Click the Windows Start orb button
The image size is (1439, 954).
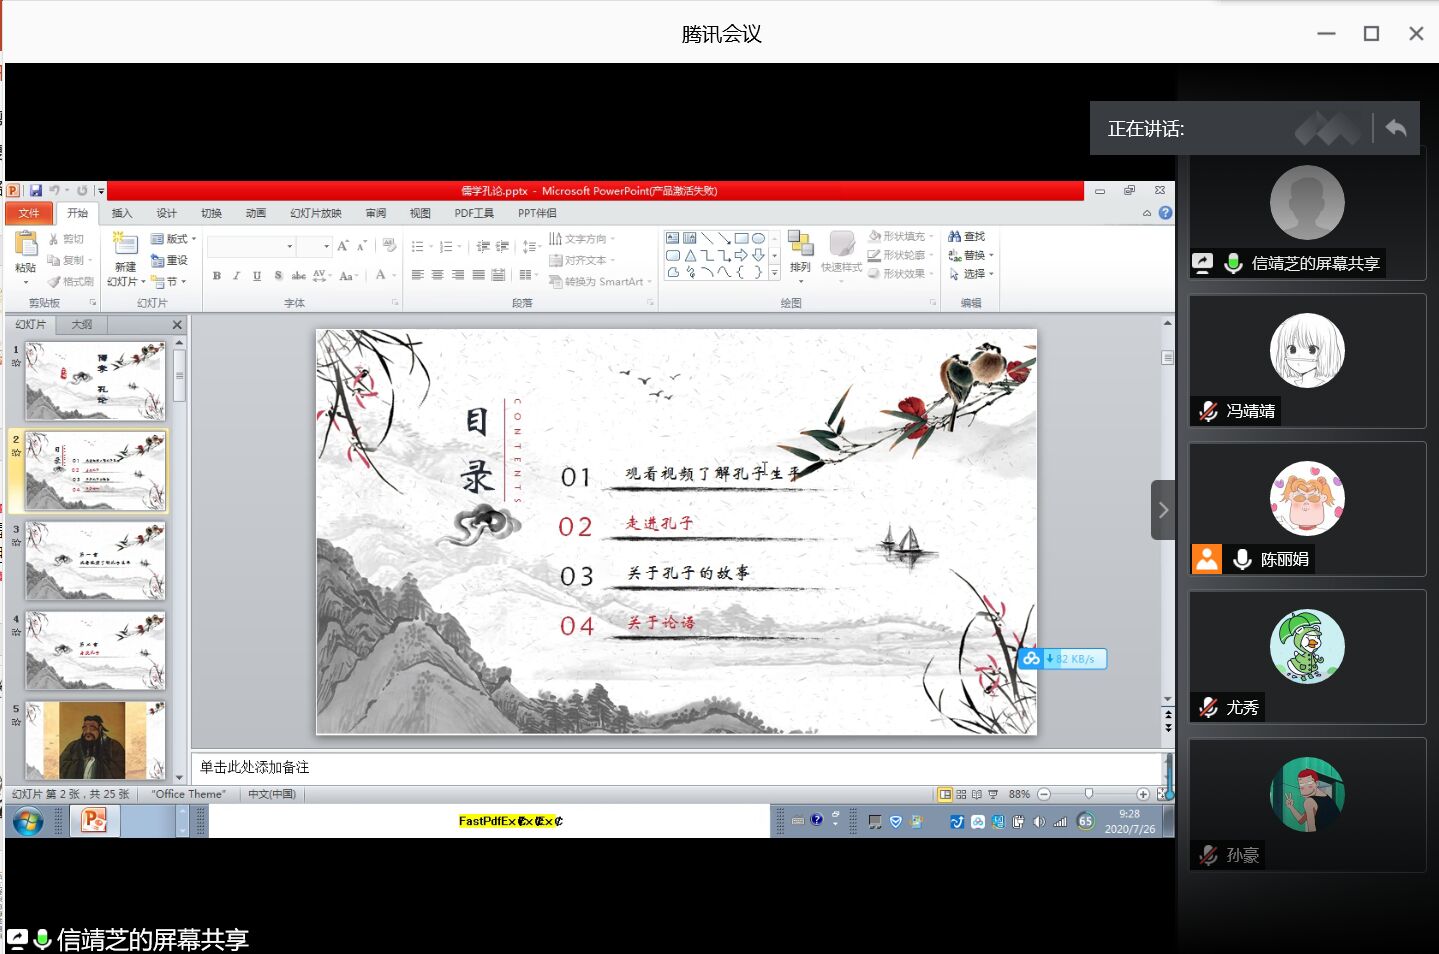point(28,822)
